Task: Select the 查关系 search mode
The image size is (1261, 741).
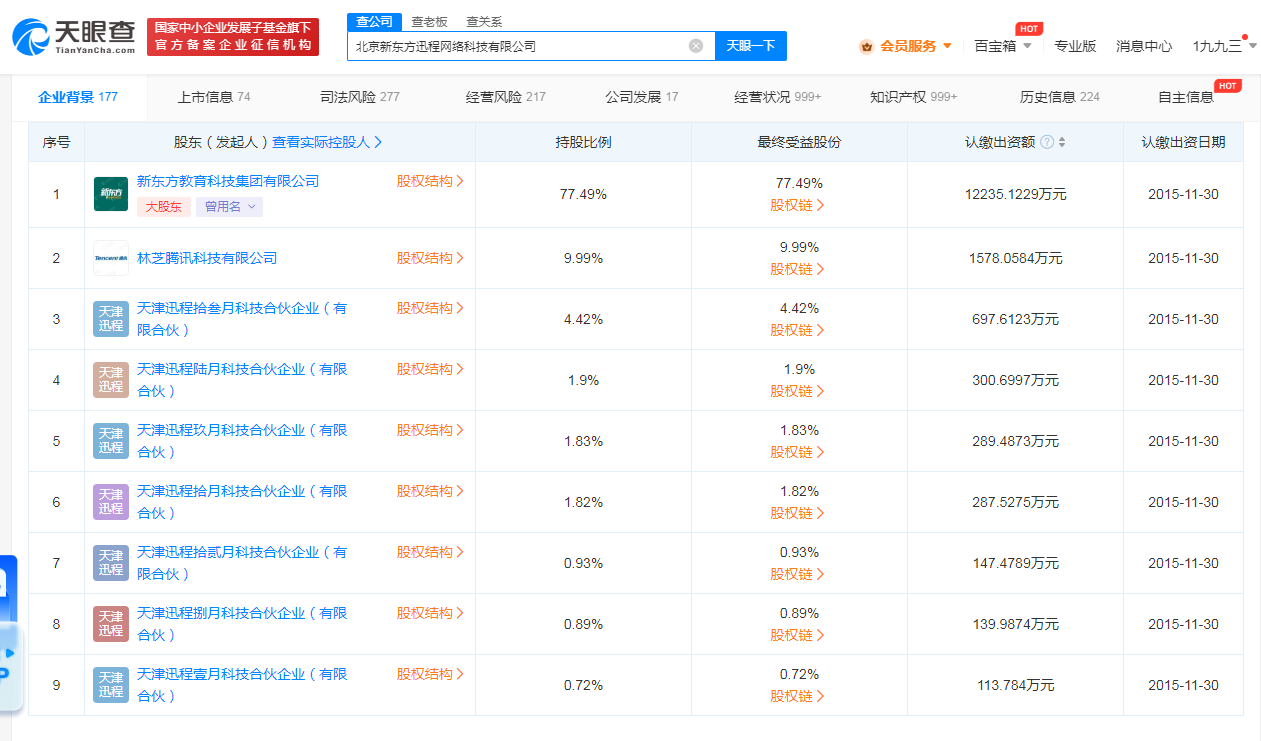Action: 485,22
